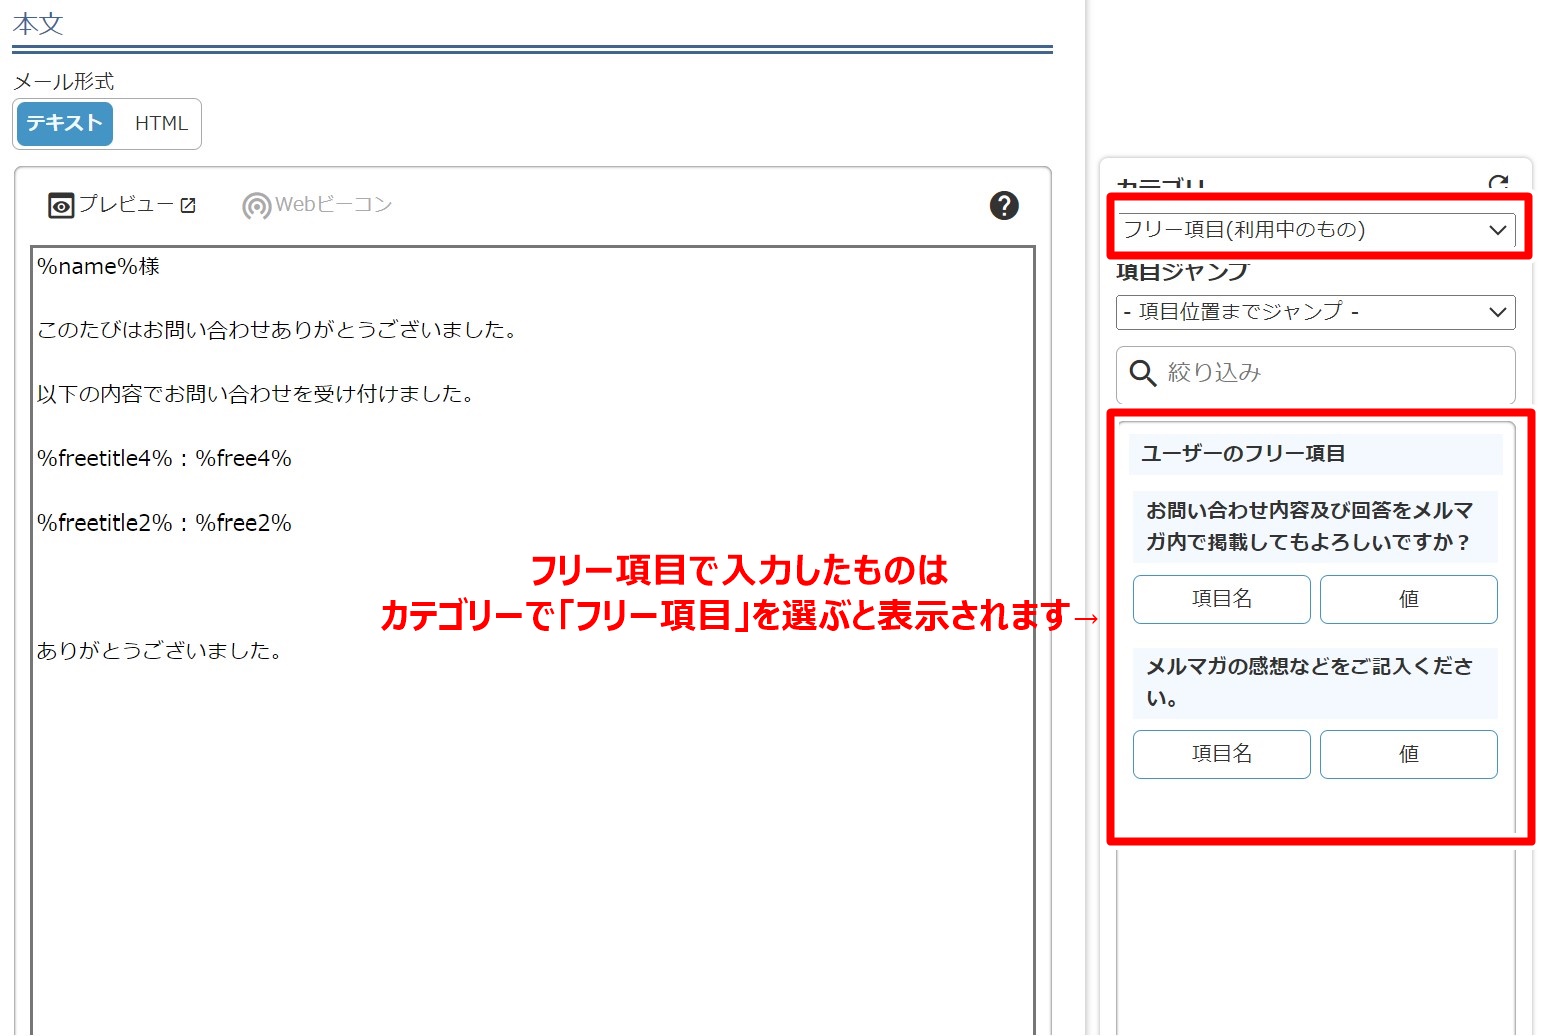Open the 項目位置までジャンプ dropdown
The image size is (1554, 1036).
(1315, 312)
